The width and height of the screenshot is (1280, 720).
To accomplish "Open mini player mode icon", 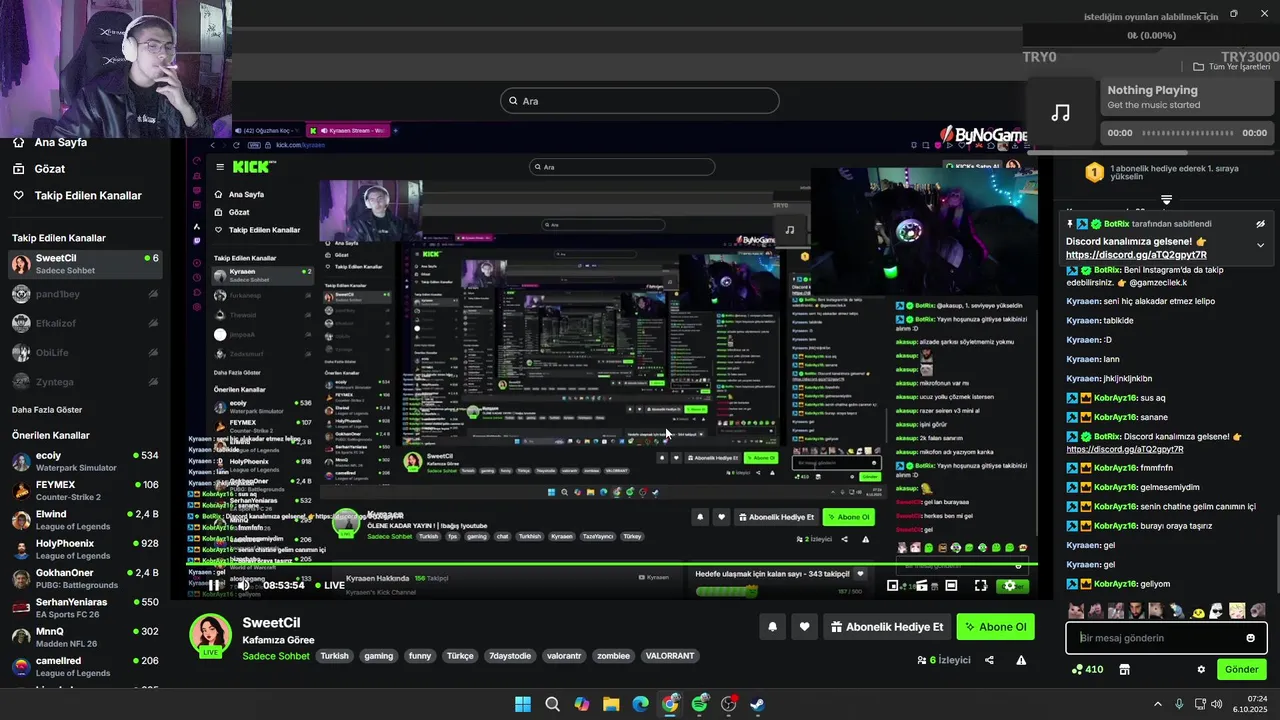I will 893,585.
